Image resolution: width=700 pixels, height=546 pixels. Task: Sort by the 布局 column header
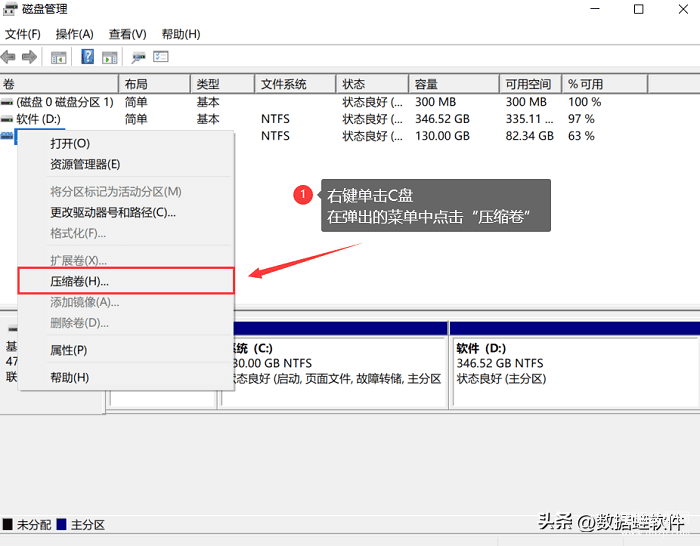[154, 84]
